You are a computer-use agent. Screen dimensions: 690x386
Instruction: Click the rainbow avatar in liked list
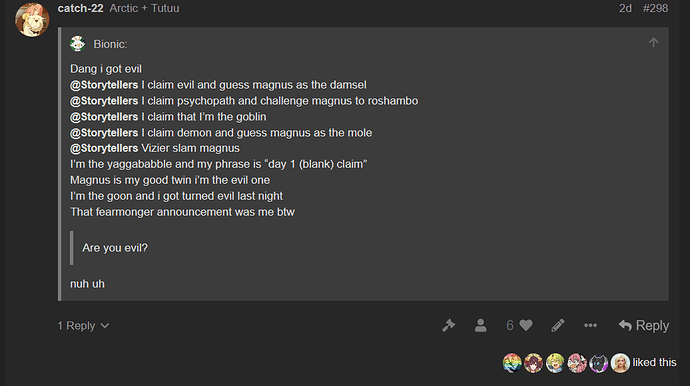tap(512, 363)
